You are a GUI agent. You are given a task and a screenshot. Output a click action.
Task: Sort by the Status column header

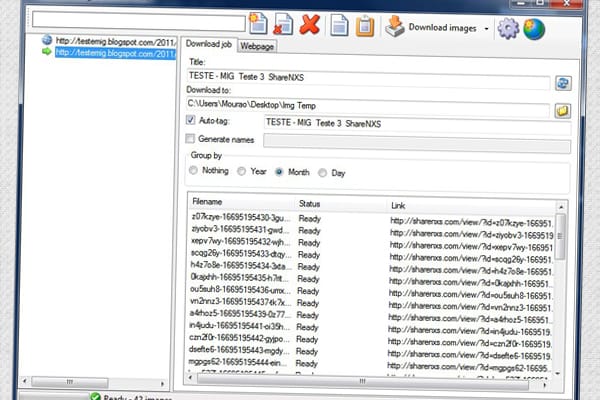point(341,204)
